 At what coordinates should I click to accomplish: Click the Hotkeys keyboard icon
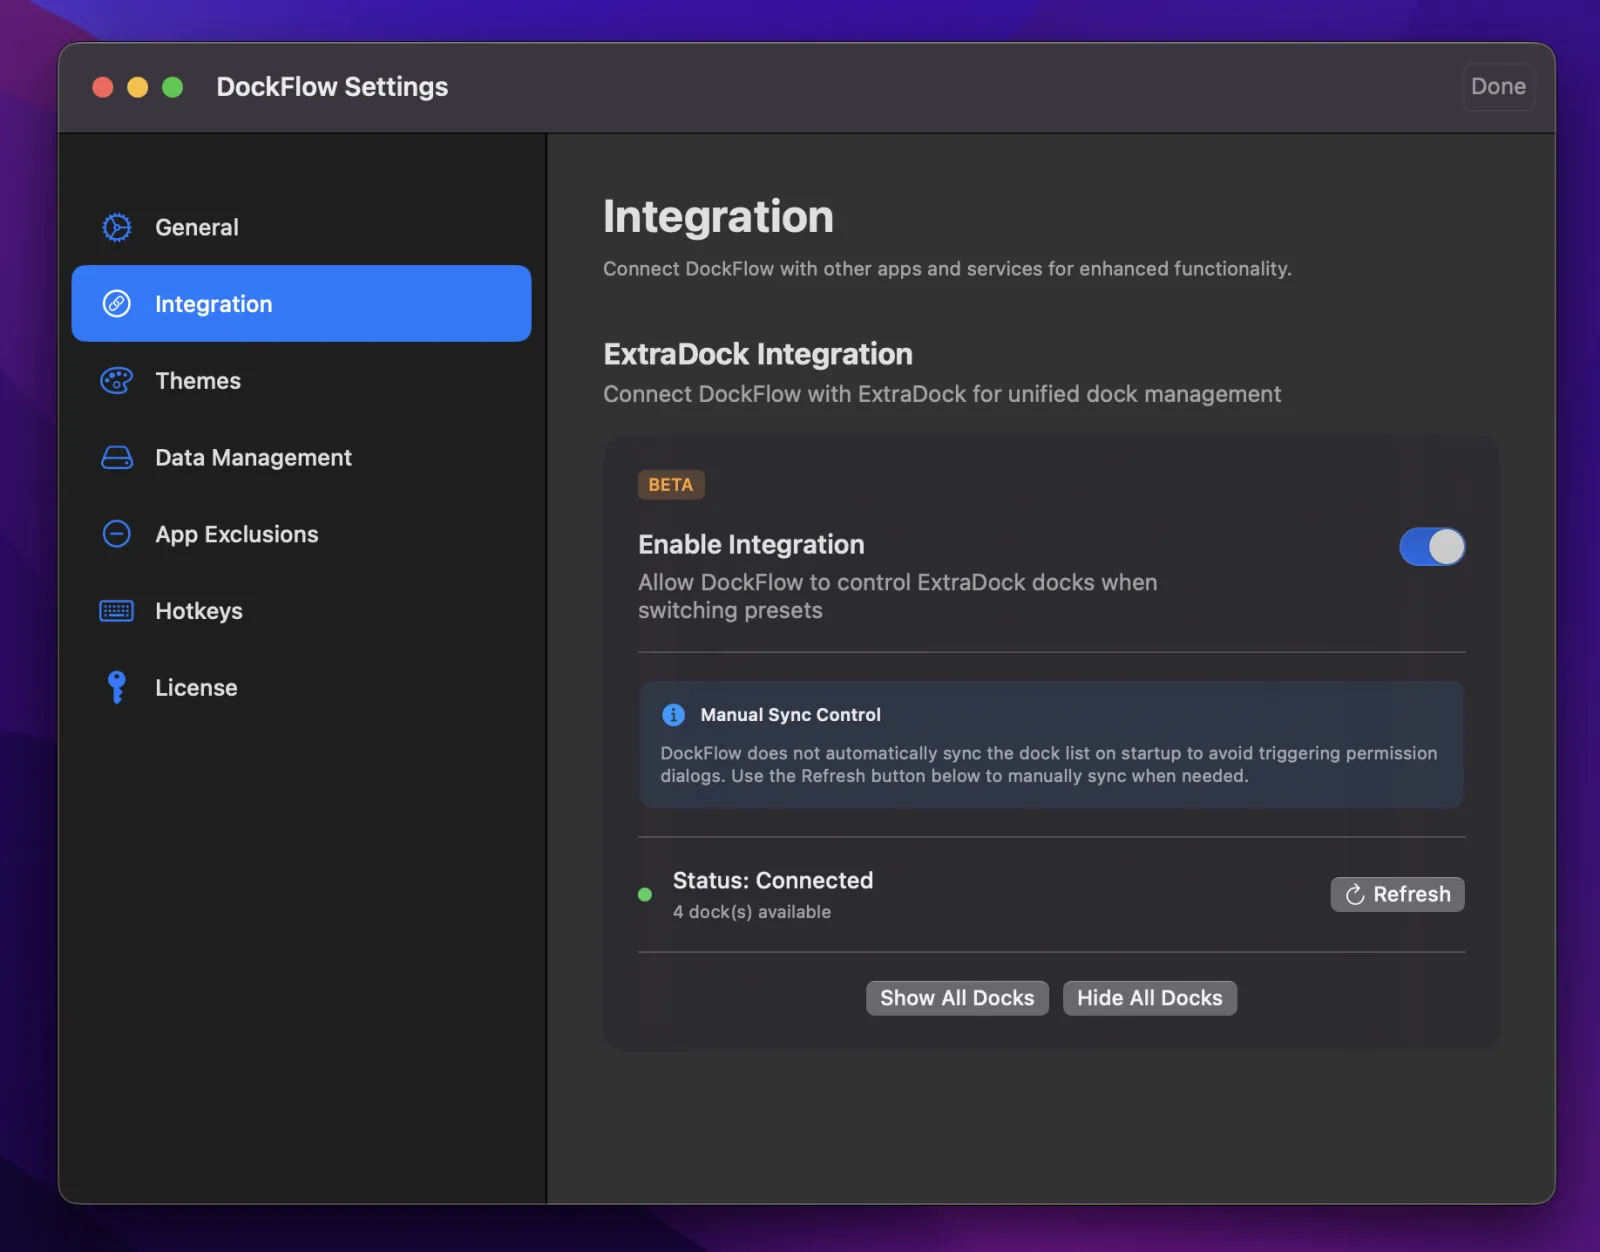coord(117,611)
